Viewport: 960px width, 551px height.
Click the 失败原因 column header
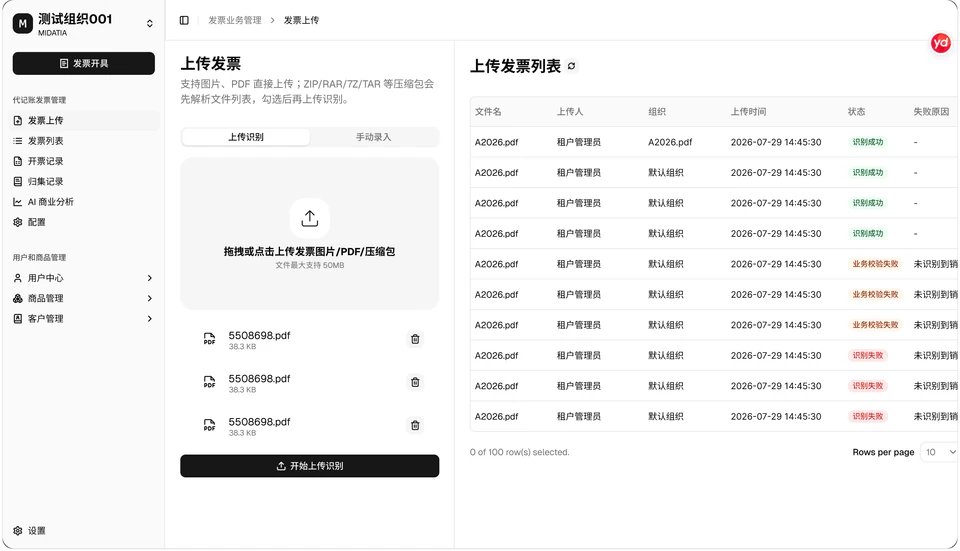click(x=931, y=112)
